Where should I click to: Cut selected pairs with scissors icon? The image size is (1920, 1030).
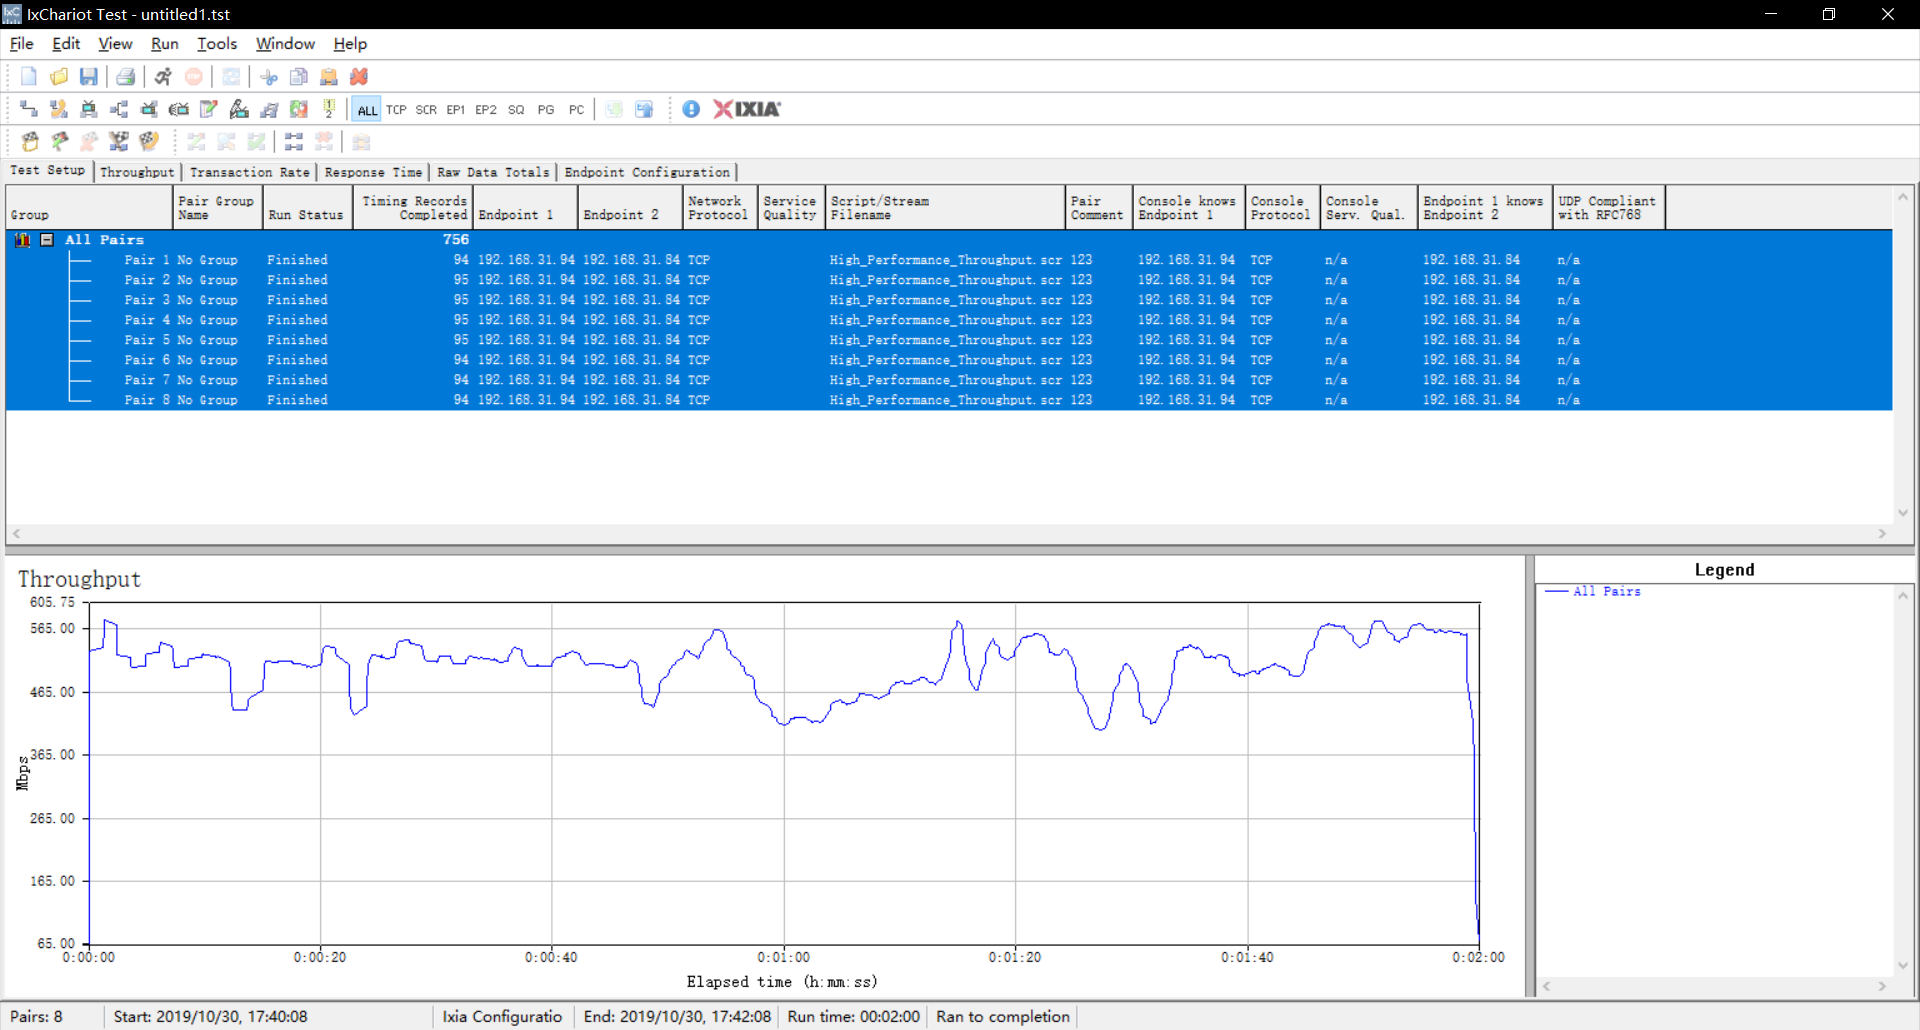(268, 77)
